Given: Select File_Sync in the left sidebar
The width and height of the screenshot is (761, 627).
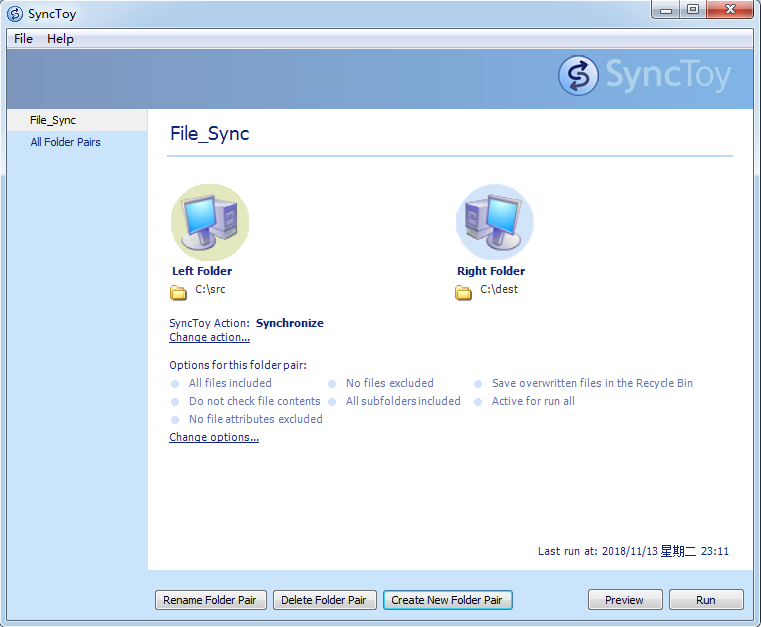Looking at the screenshot, I should (x=77, y=120).
